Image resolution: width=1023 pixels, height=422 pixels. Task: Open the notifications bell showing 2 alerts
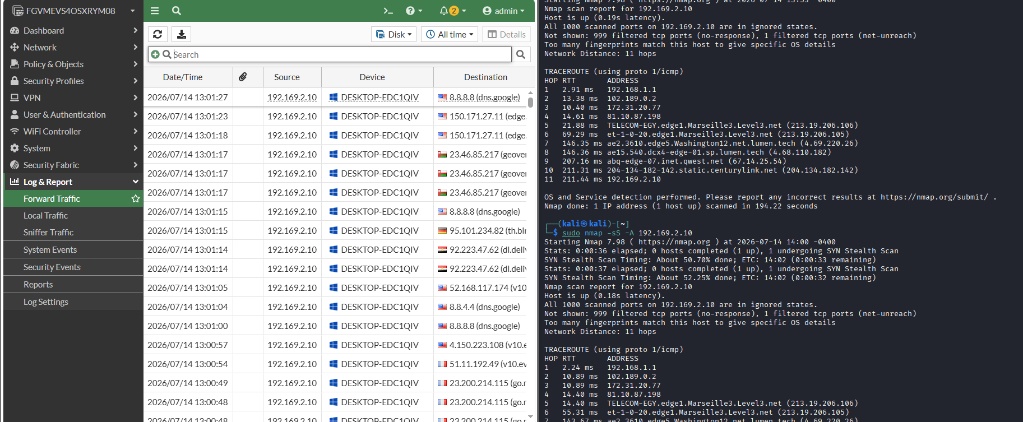[x=452, y=11]
